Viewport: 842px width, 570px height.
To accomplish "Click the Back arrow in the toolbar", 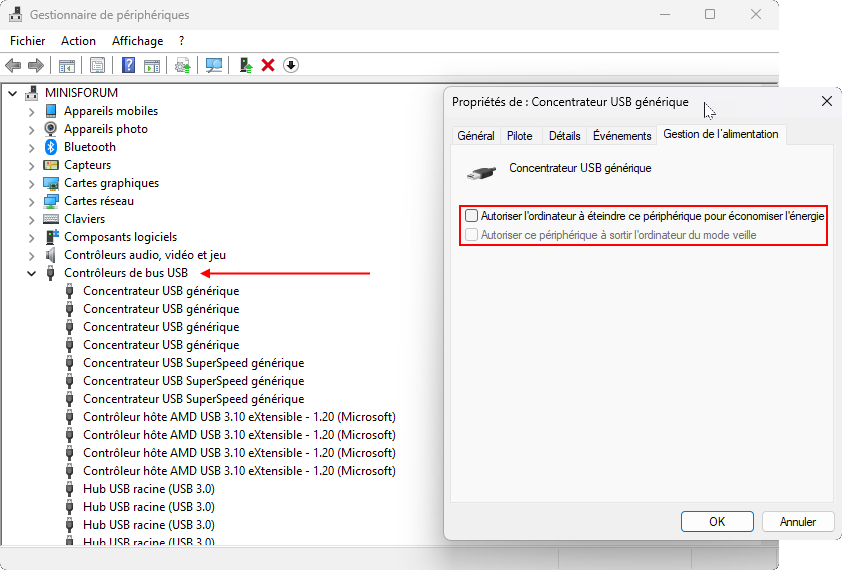I will click(x=13, y=66).
